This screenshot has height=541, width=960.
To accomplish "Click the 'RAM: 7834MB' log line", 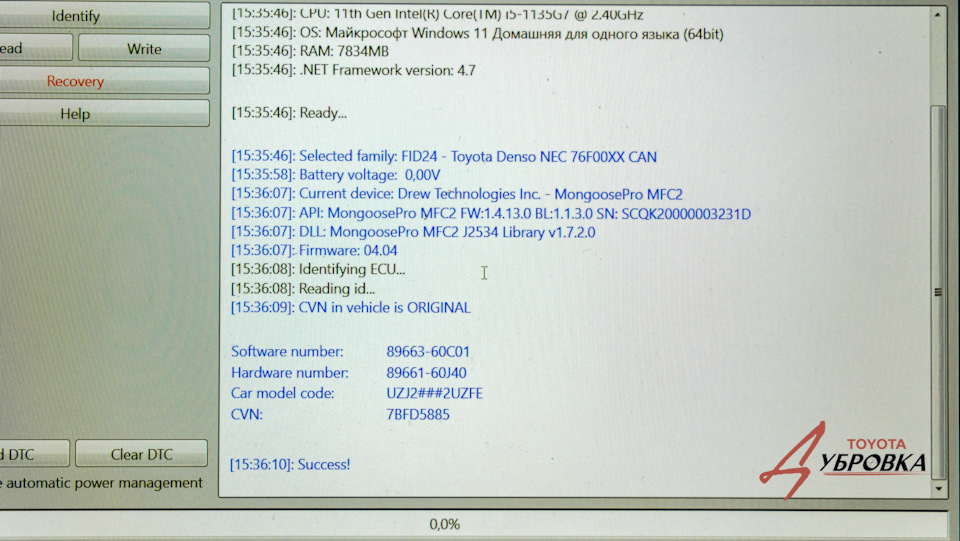I will (x=310, y=51).
